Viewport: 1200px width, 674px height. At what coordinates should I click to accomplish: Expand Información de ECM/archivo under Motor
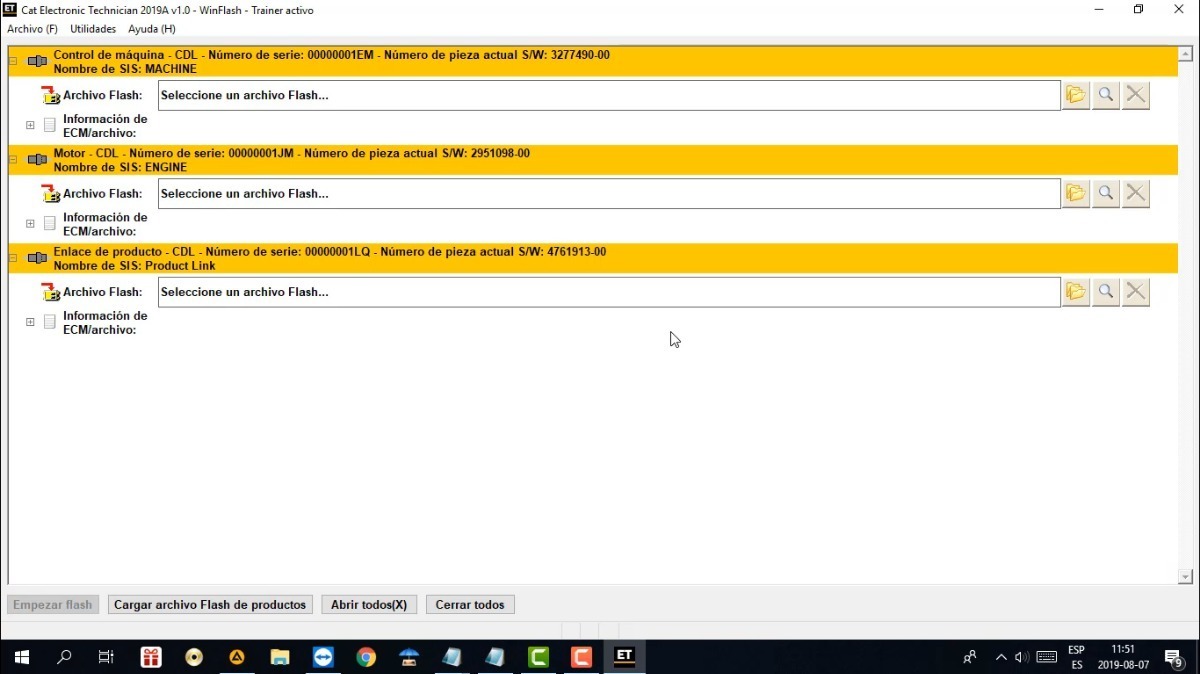tap(30, 223)
